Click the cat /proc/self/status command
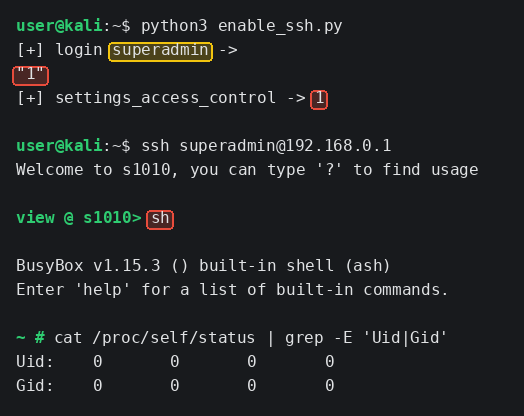Screen dimensions: 524x416 coord(155,338)
